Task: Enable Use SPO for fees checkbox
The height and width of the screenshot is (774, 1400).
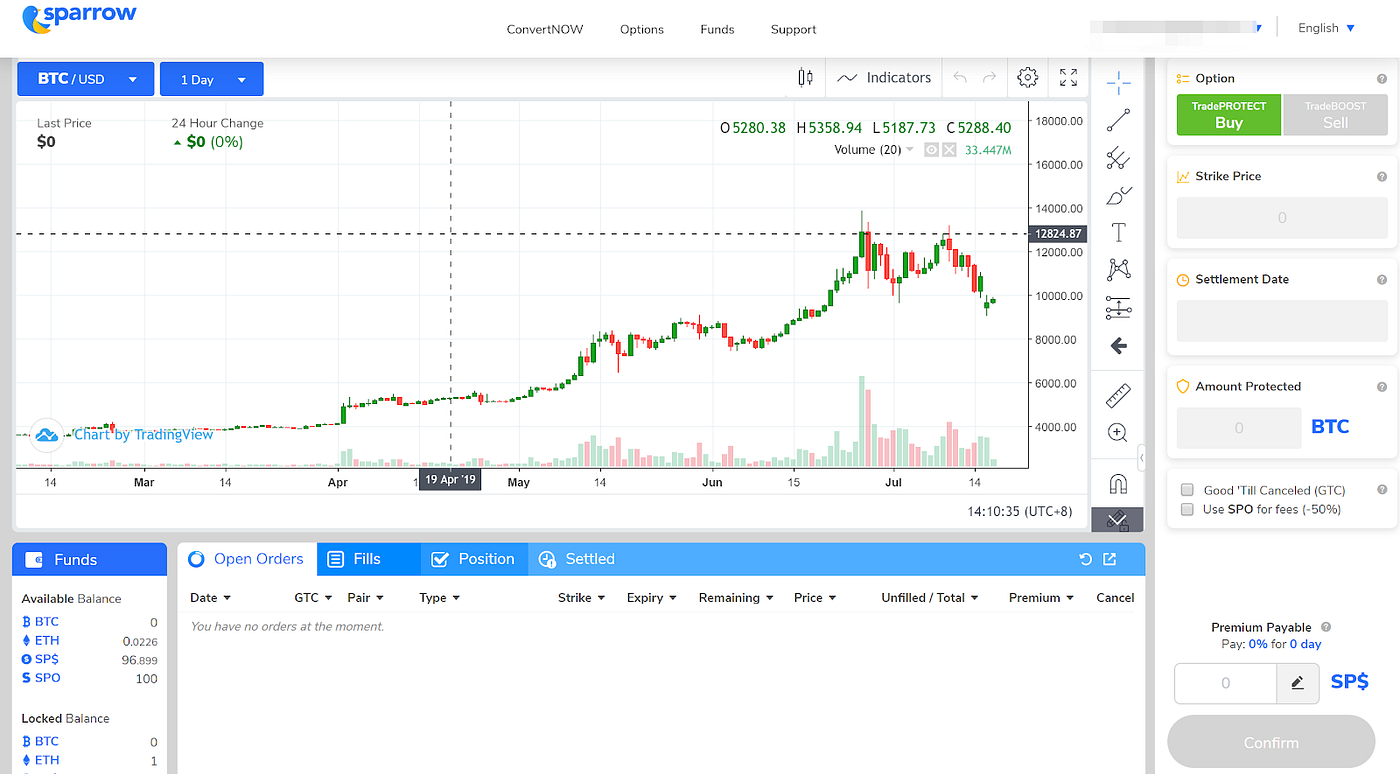Action: pyautogui.click(x=1187, y=509)
